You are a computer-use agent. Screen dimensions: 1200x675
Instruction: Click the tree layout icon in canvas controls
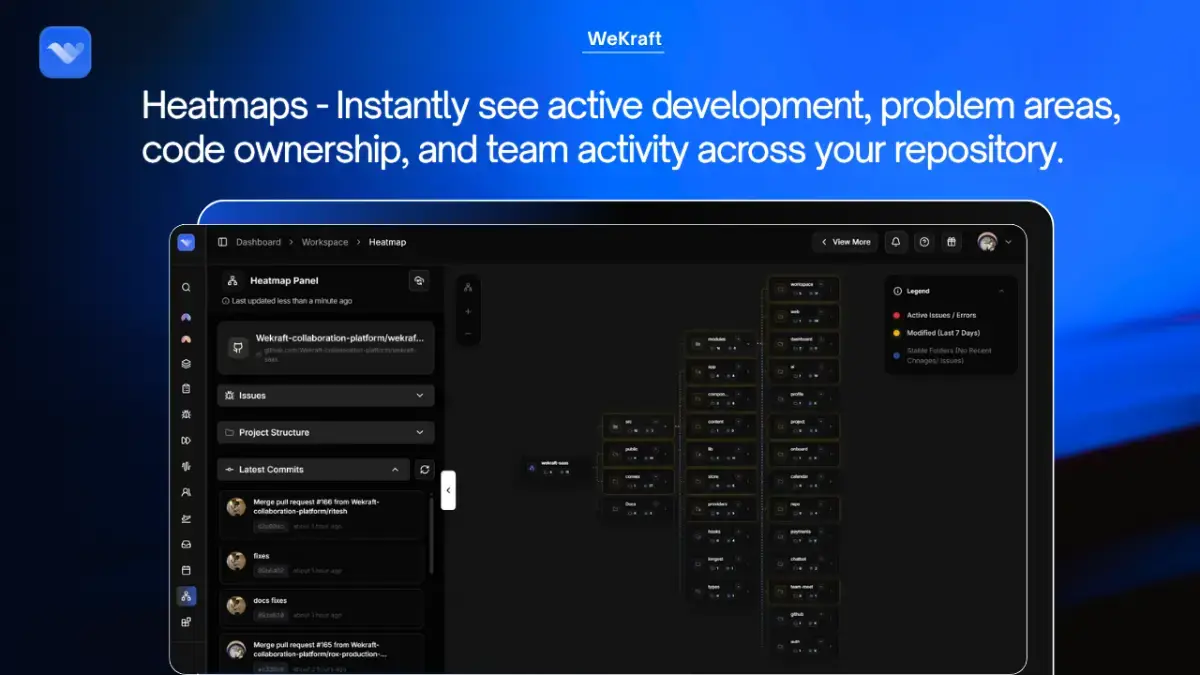468,287
